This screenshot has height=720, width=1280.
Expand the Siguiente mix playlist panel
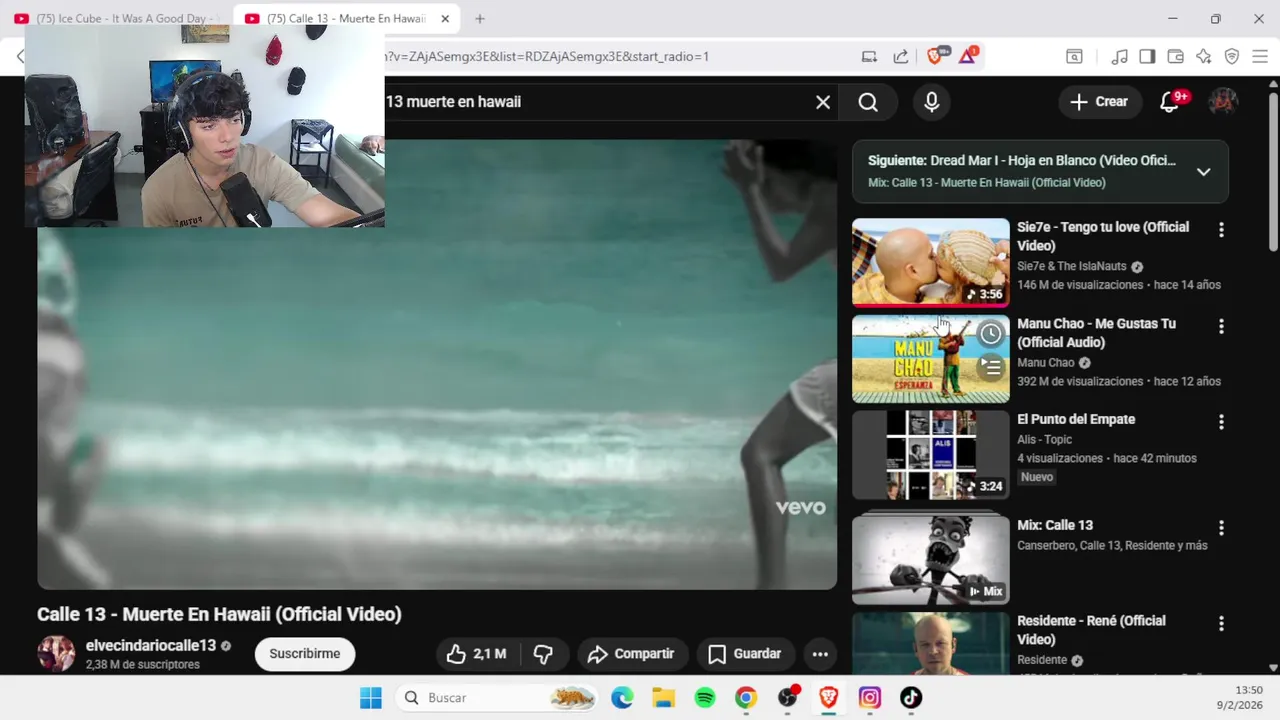[x=1204, y=172]
